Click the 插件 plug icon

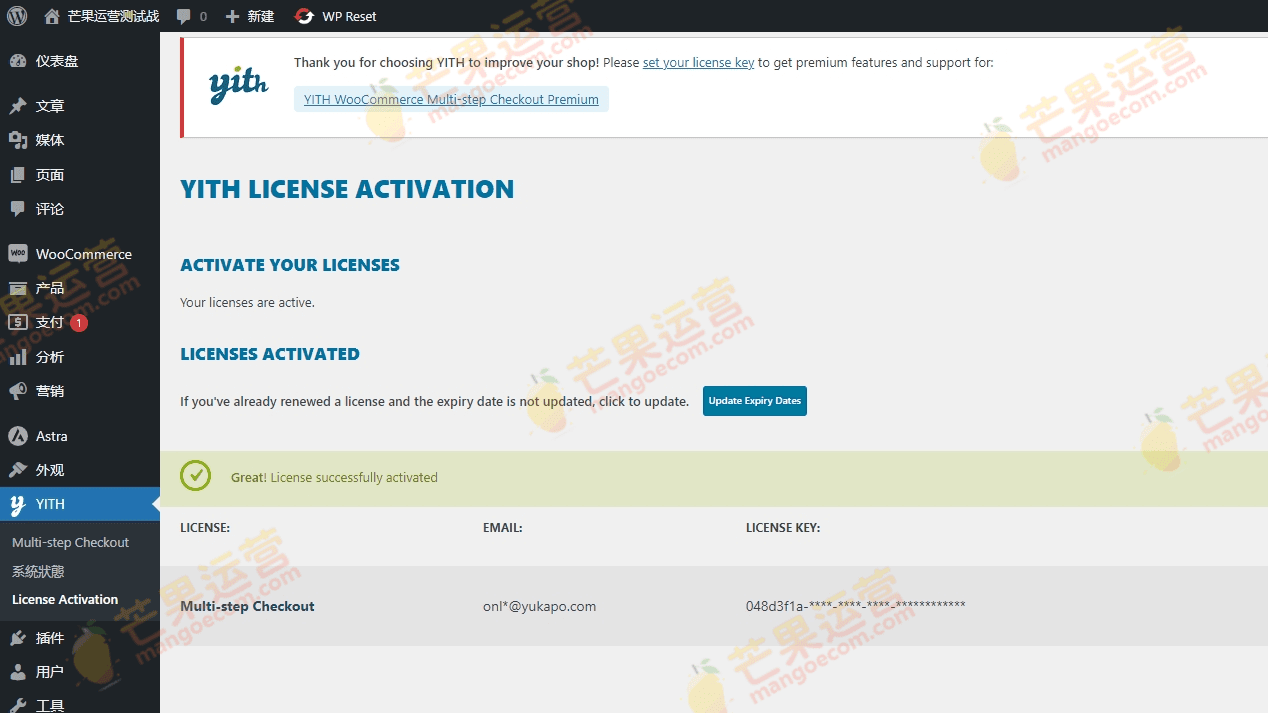click(x=18, y=638)
